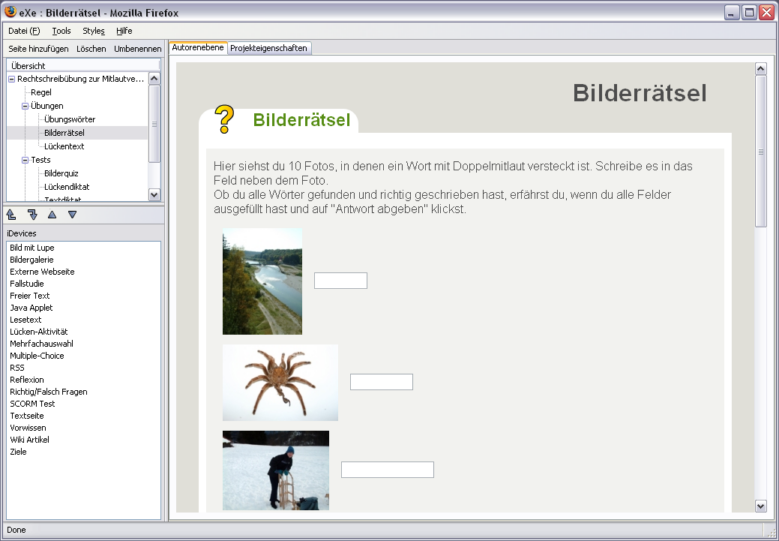Add Freier Text iDevice
The width and height of the screenshot is (779, 541).
(x=29, y=296)
